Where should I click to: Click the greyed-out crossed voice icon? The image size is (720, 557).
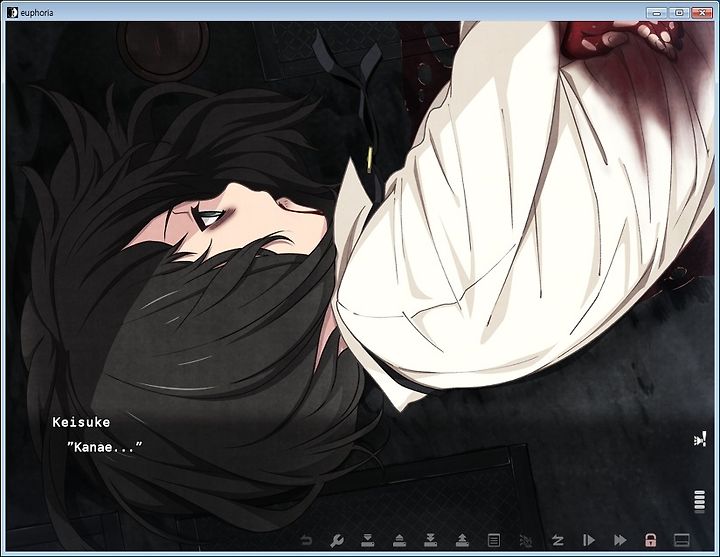click(x=526, y=541)
